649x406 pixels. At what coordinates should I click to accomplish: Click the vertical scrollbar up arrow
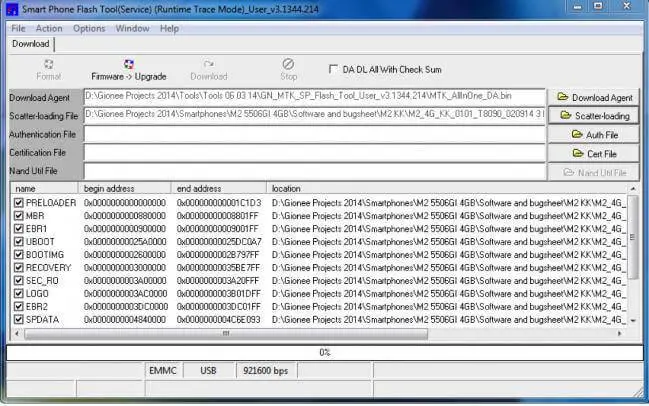[633, 189]
